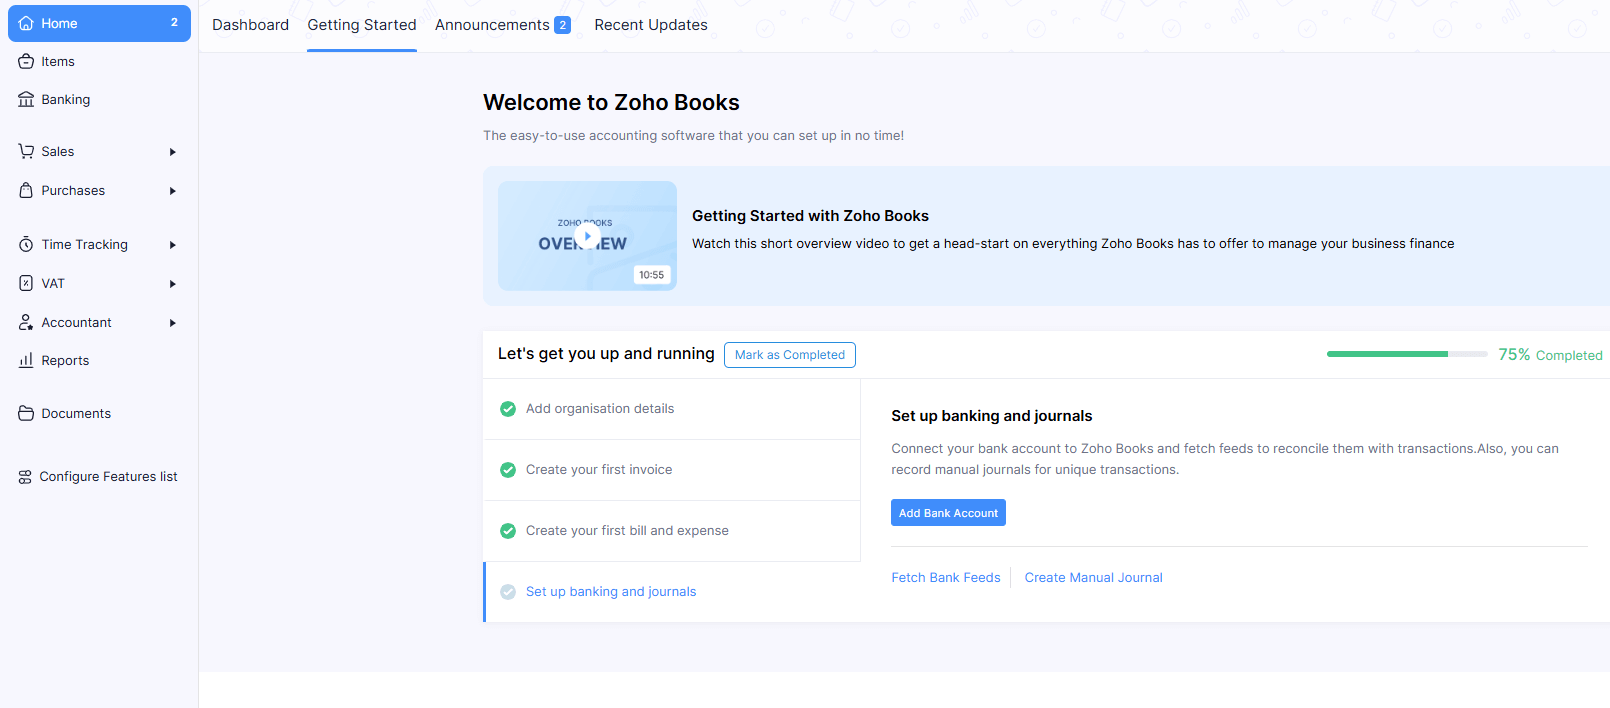Click the unchecked circle for banking and journals
Screen dimensions: 1610x708
click(x=508, y=592)
